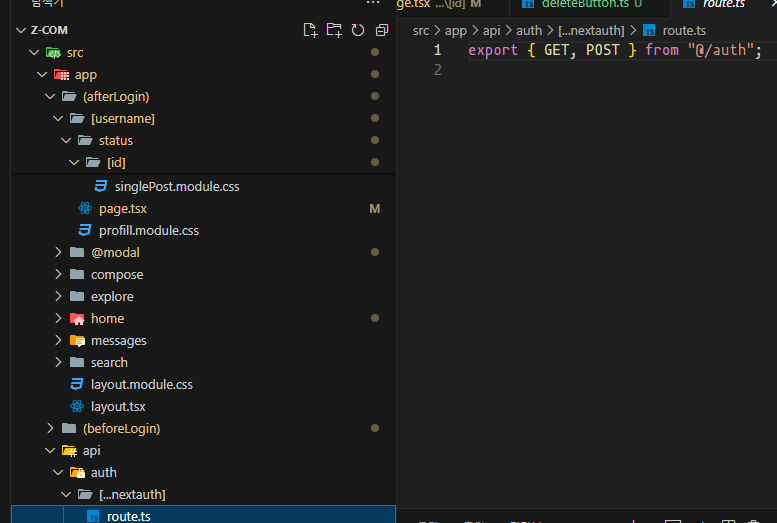Expand the @modal folder chevron
The width and height of the screenshot is (777, 523).
coord(58,252)
